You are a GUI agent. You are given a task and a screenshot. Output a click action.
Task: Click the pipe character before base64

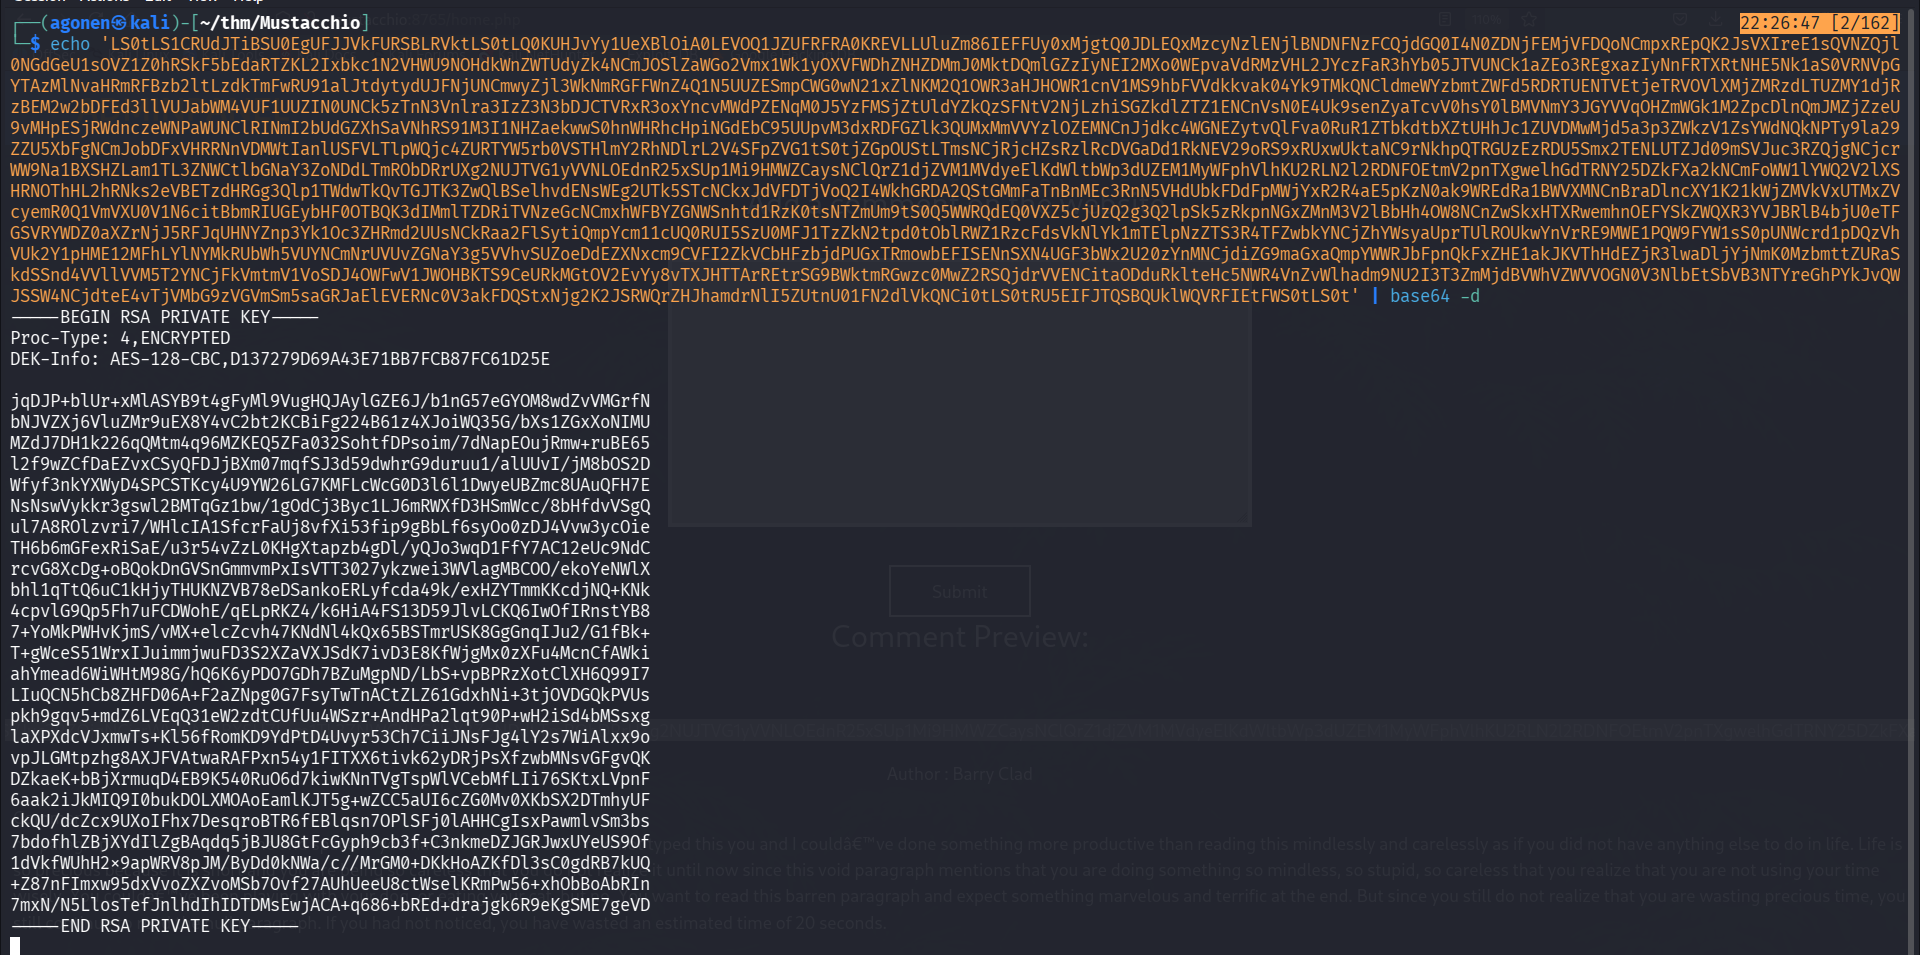[x=1375, y=296]
